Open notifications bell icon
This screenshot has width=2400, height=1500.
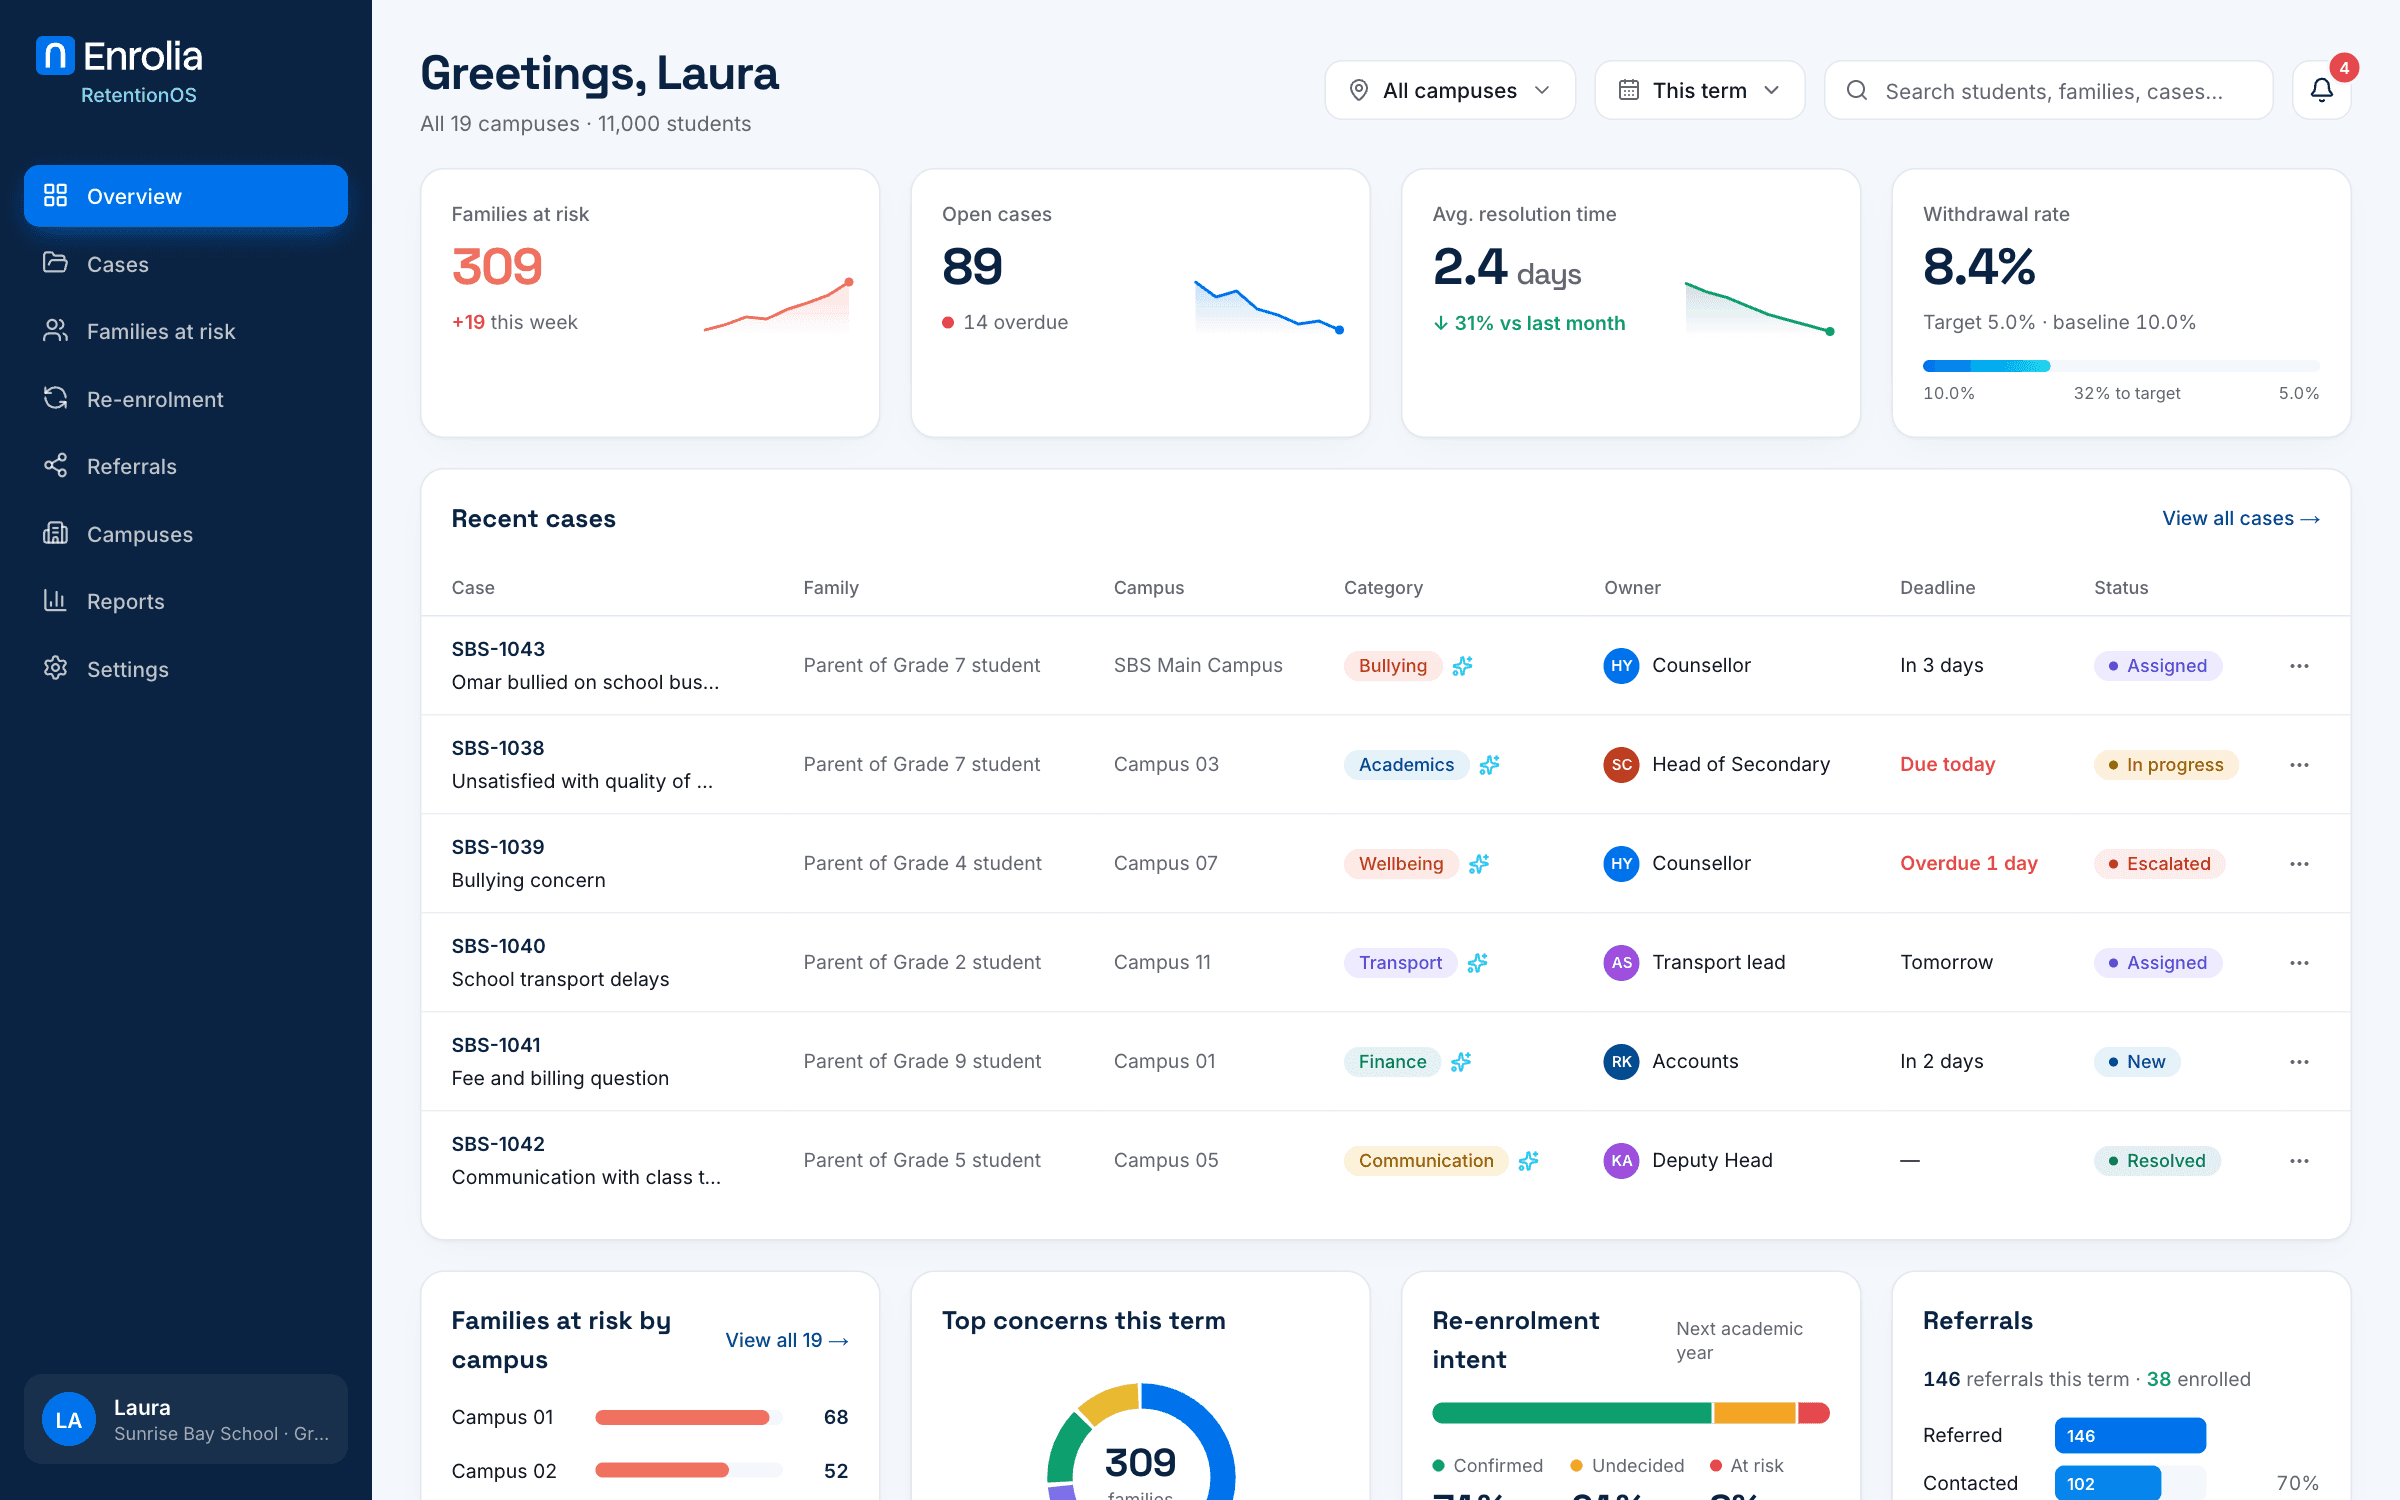[x=2321, y=90]
